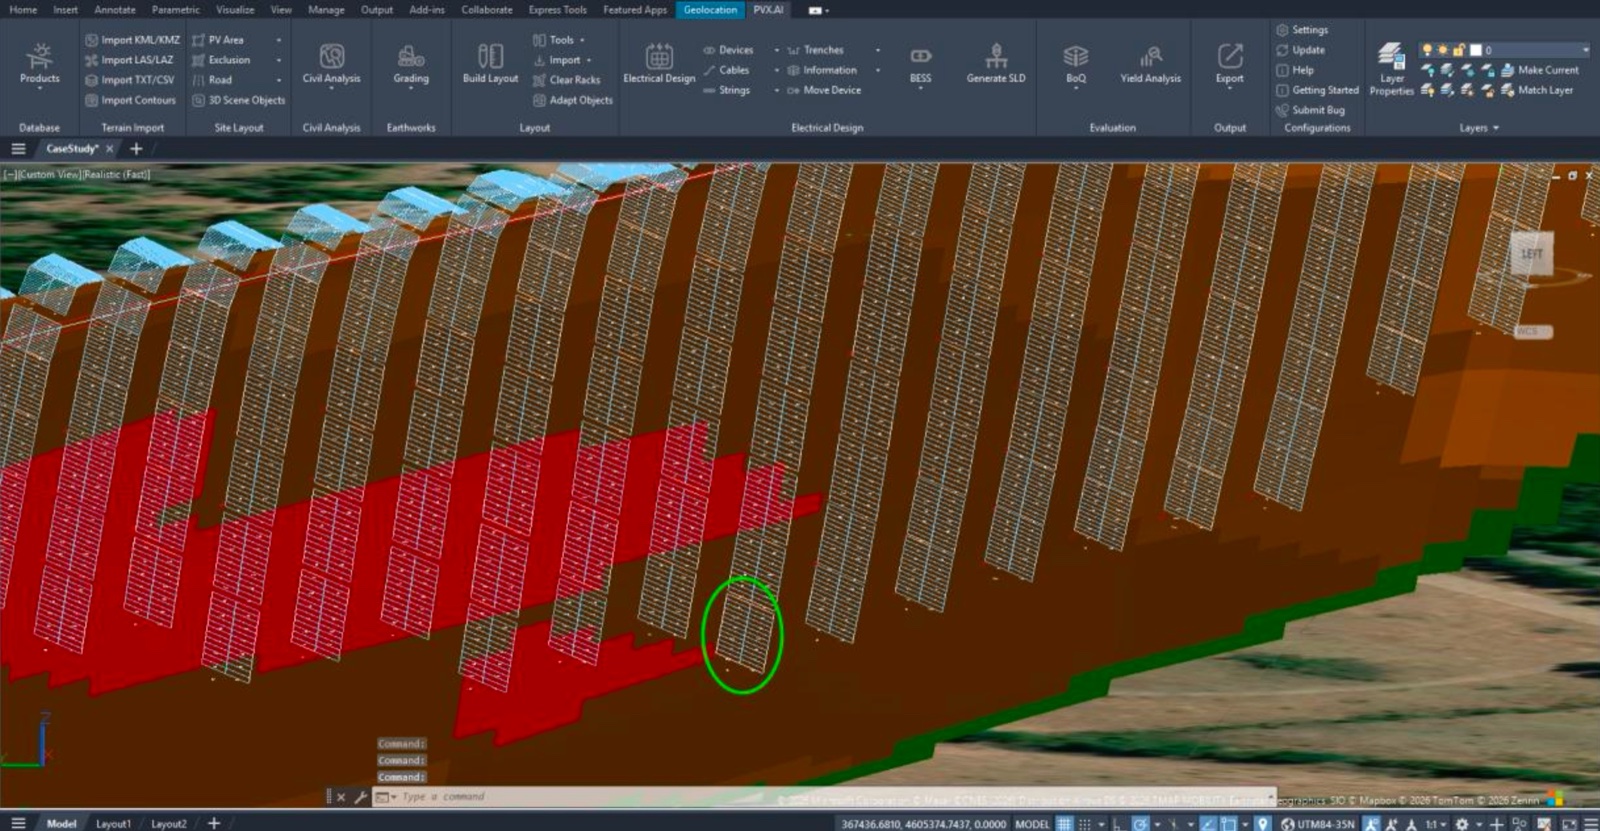Expand the layer name dropdown list
The height and width of the screenshot is (831, 1600).
(1585, 50)
